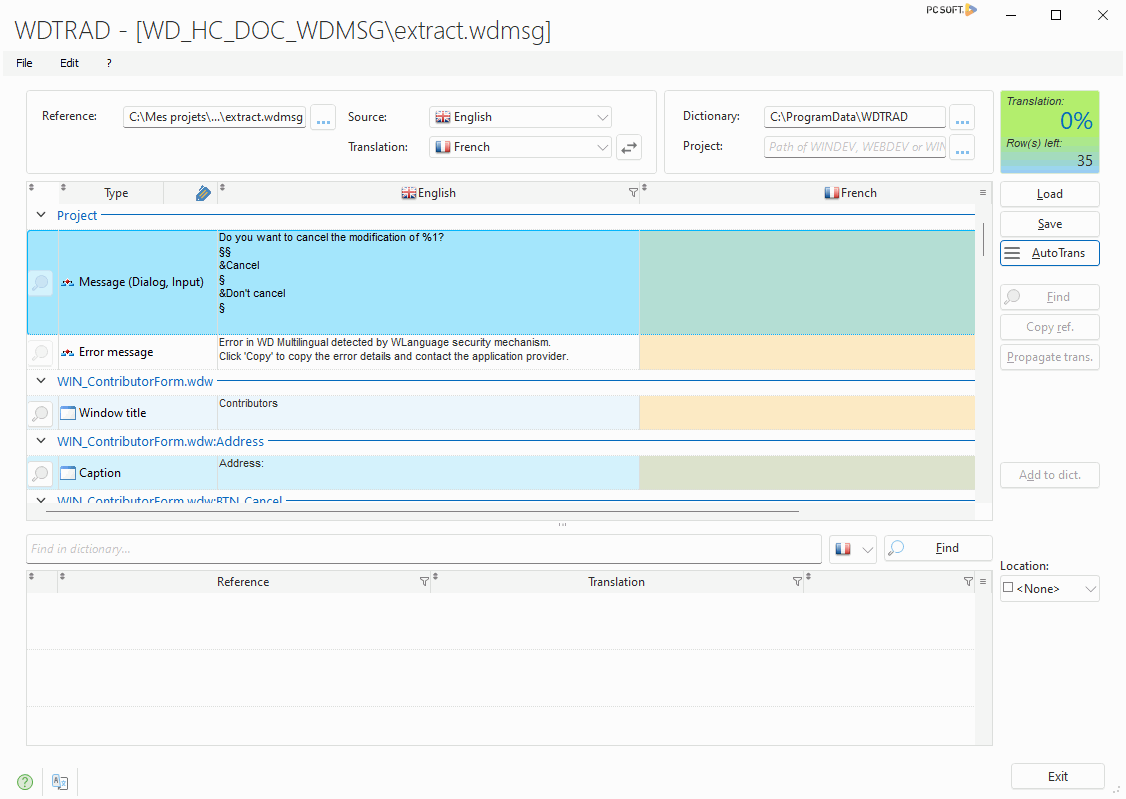1126x799 pixels.
Task: Click the Reference column header in dictionary table
Action: (x=243, y=582)
